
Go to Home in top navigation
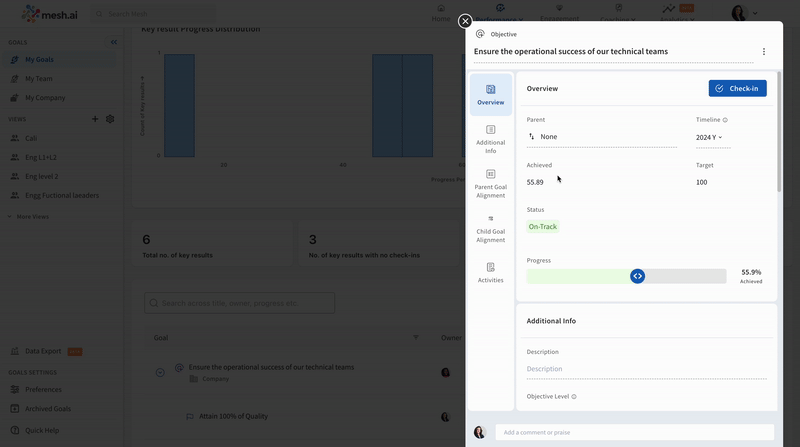pyautogui.click(x=441, y=14)
